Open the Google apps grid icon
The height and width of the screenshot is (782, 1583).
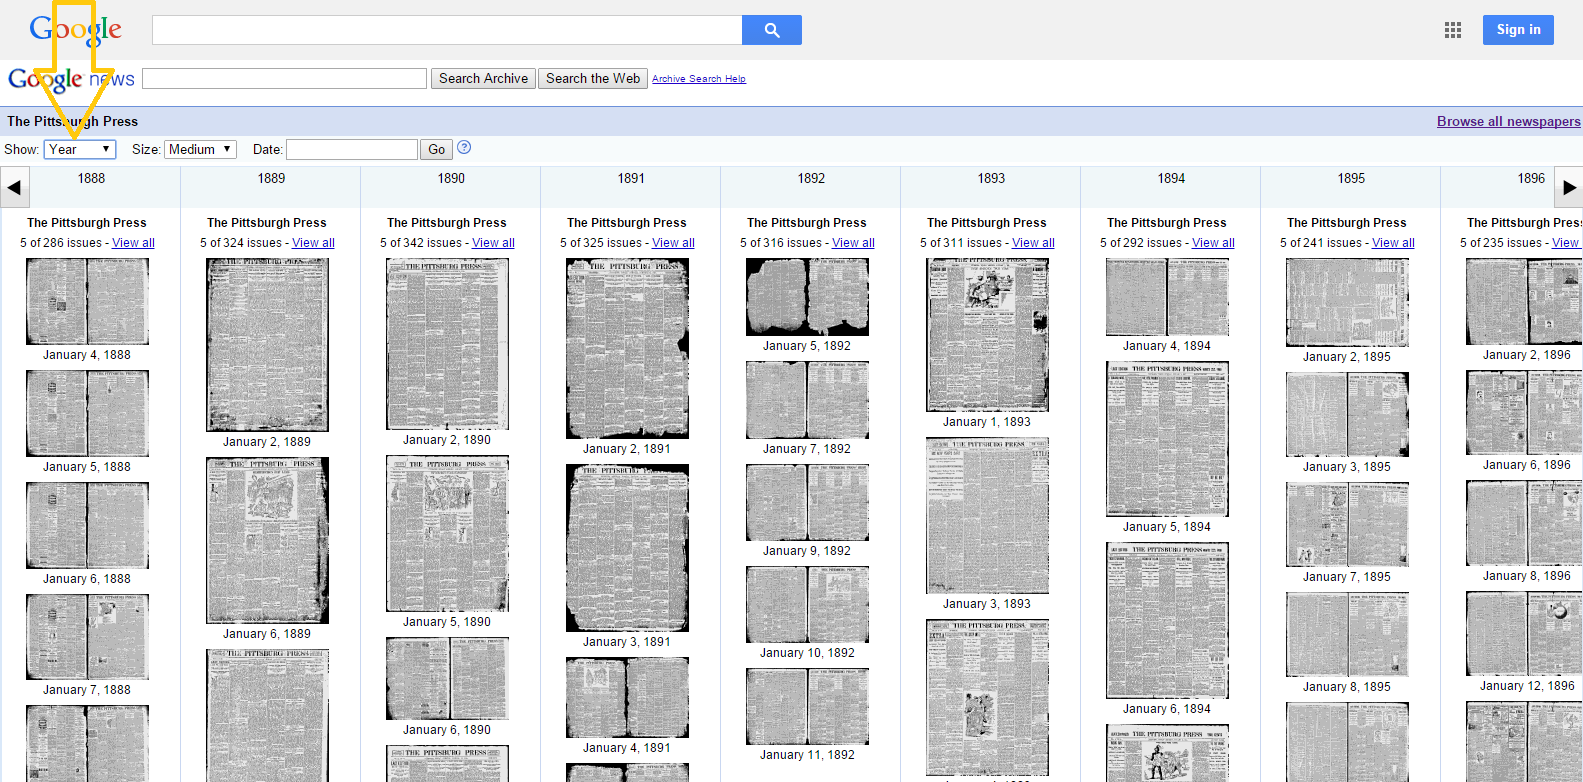click(1453, 30)
